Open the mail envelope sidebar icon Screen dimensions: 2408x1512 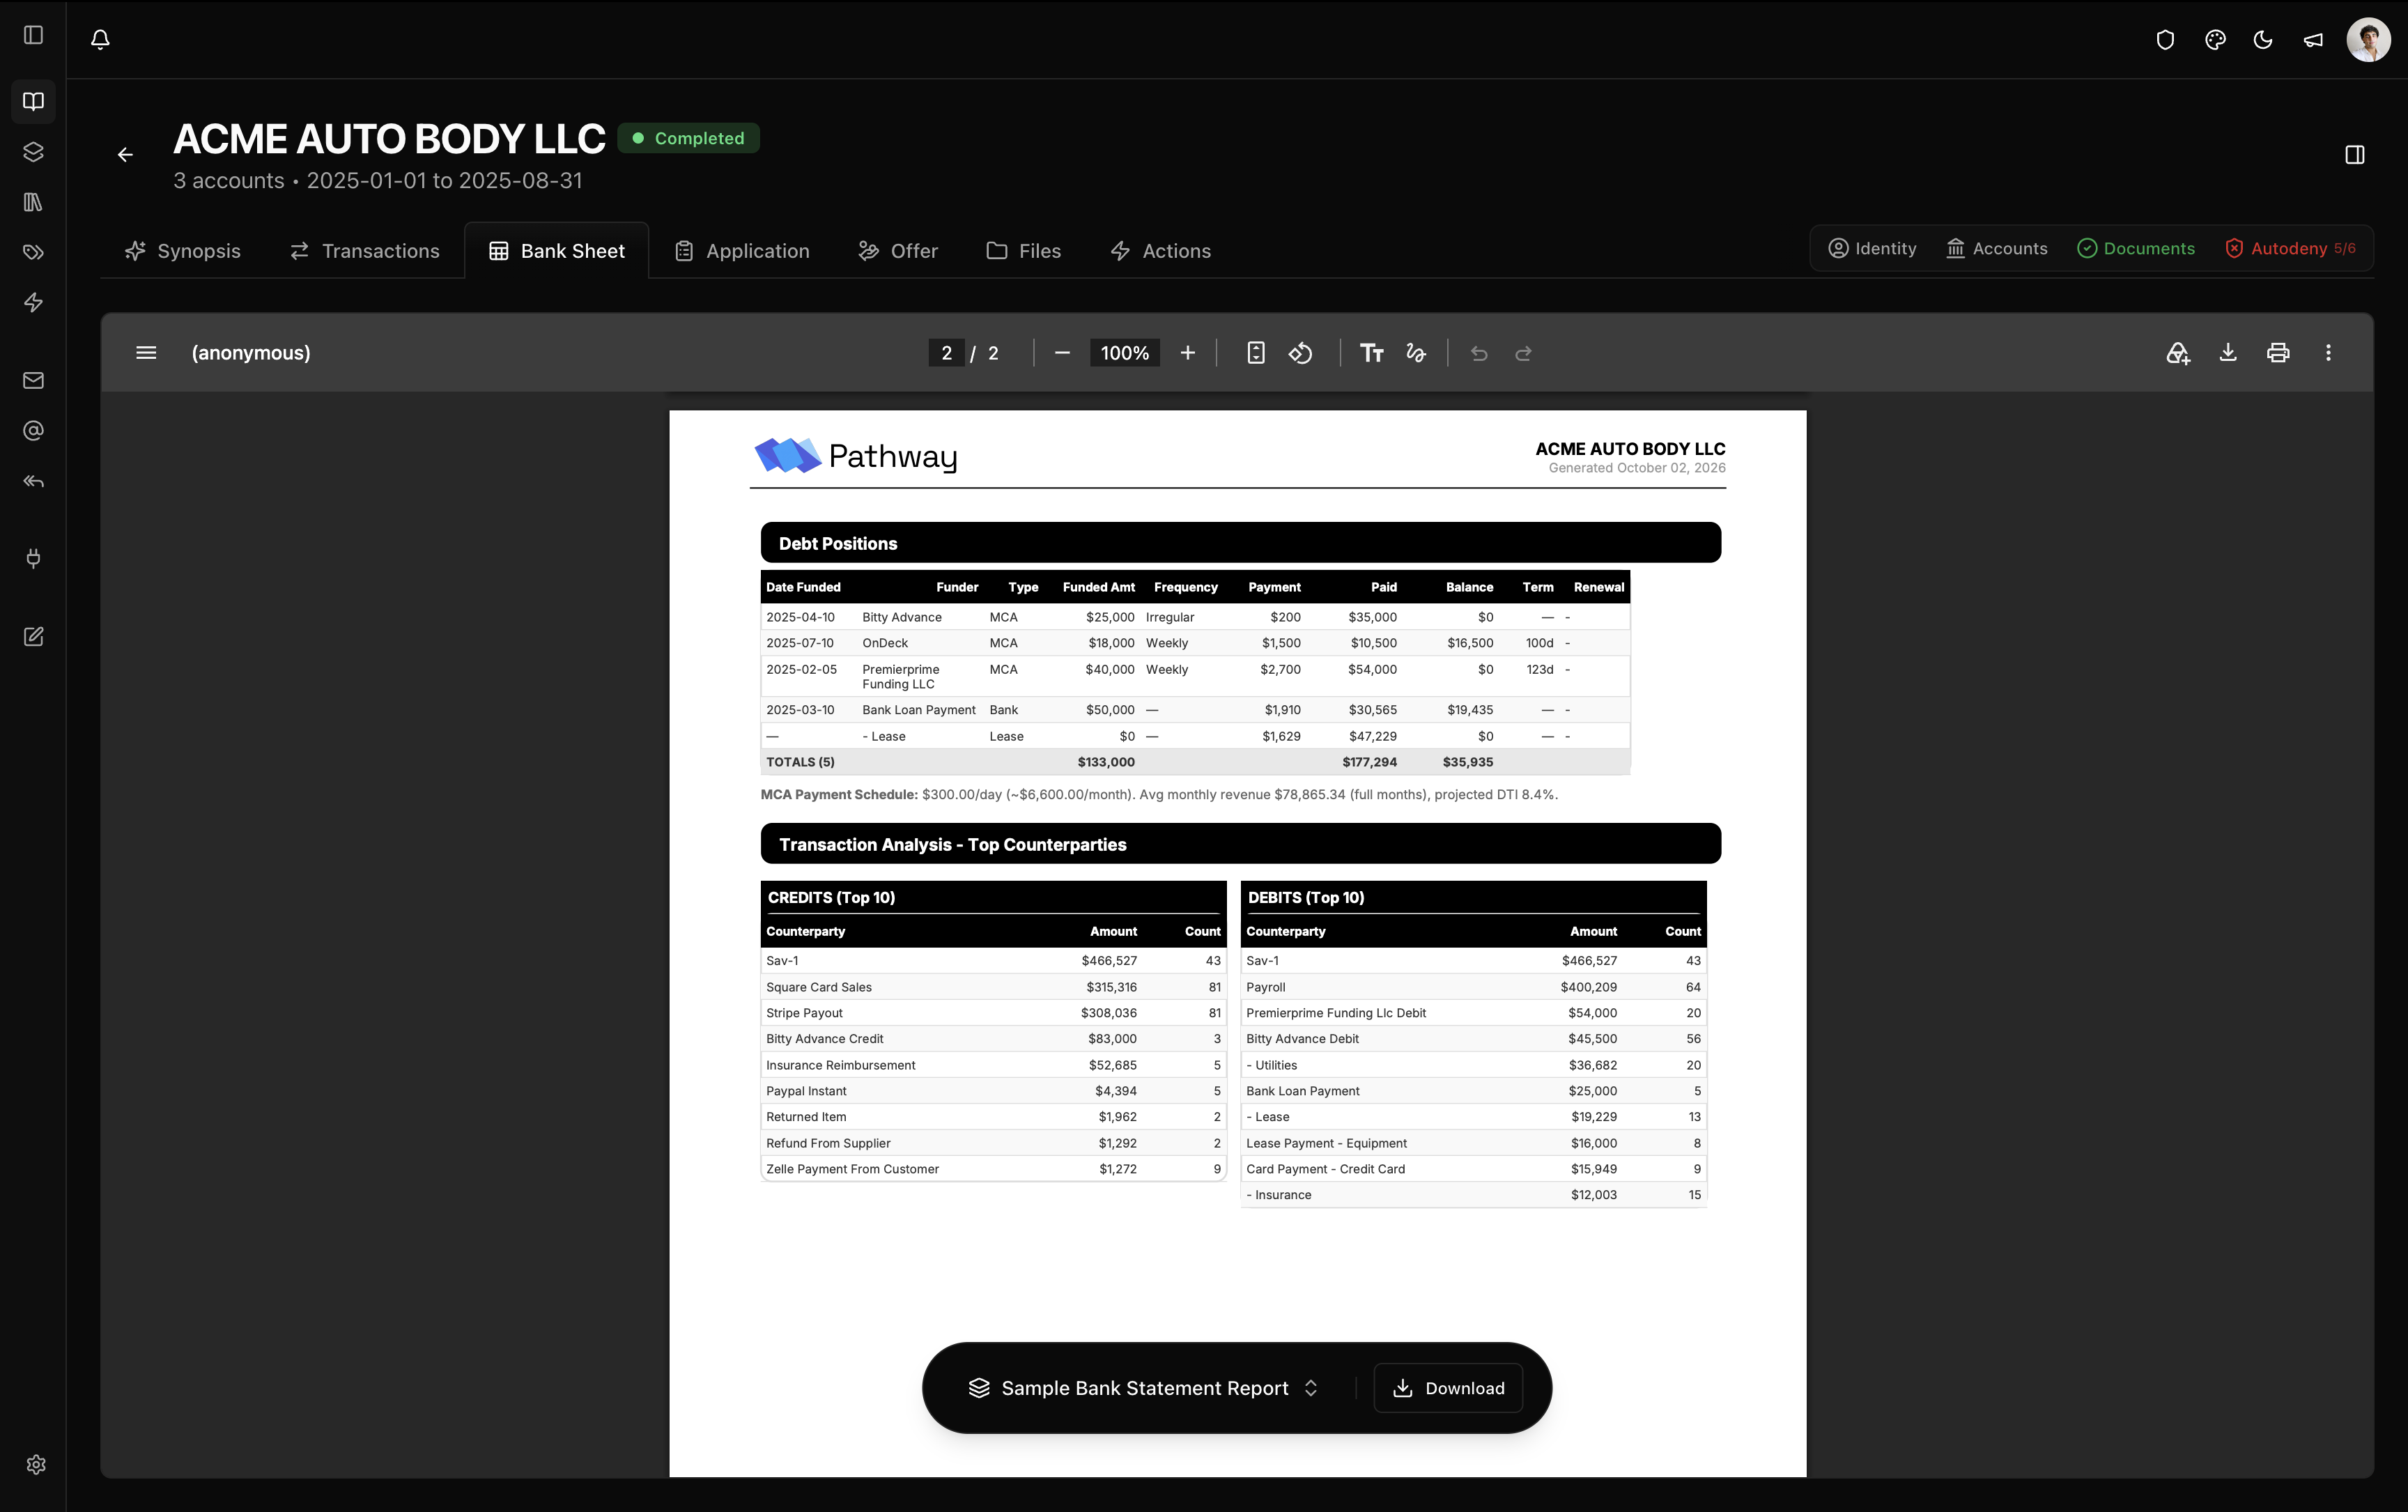(33, 380)
